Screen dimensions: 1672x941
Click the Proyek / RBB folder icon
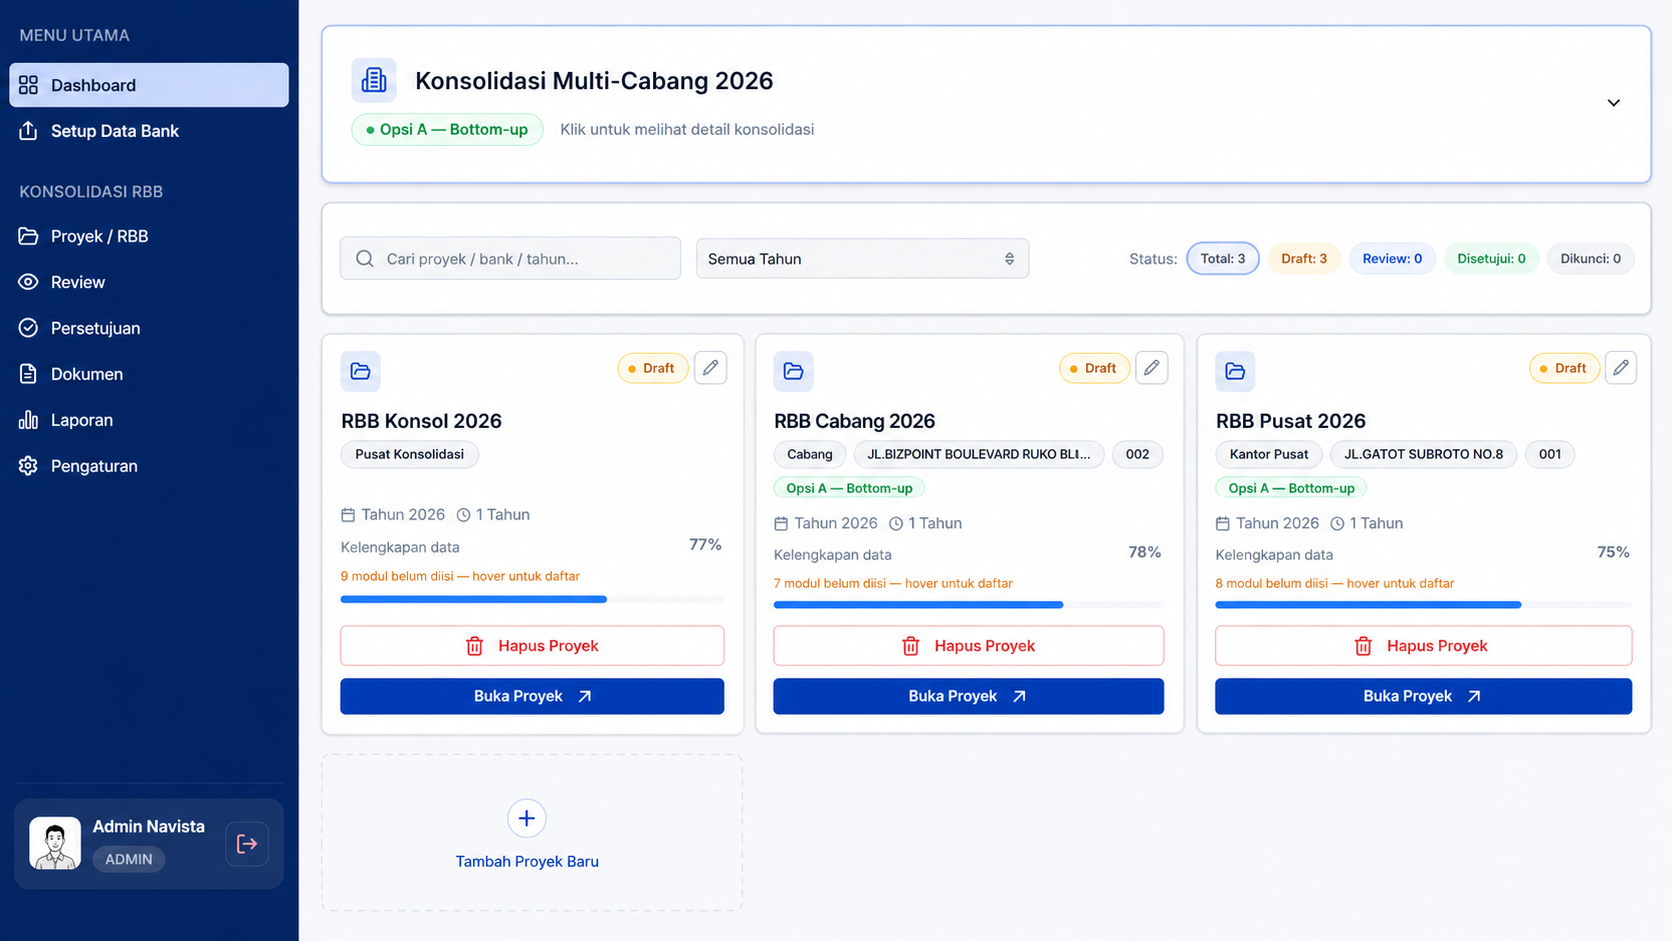pyautogui.click(x=28, y=236)
